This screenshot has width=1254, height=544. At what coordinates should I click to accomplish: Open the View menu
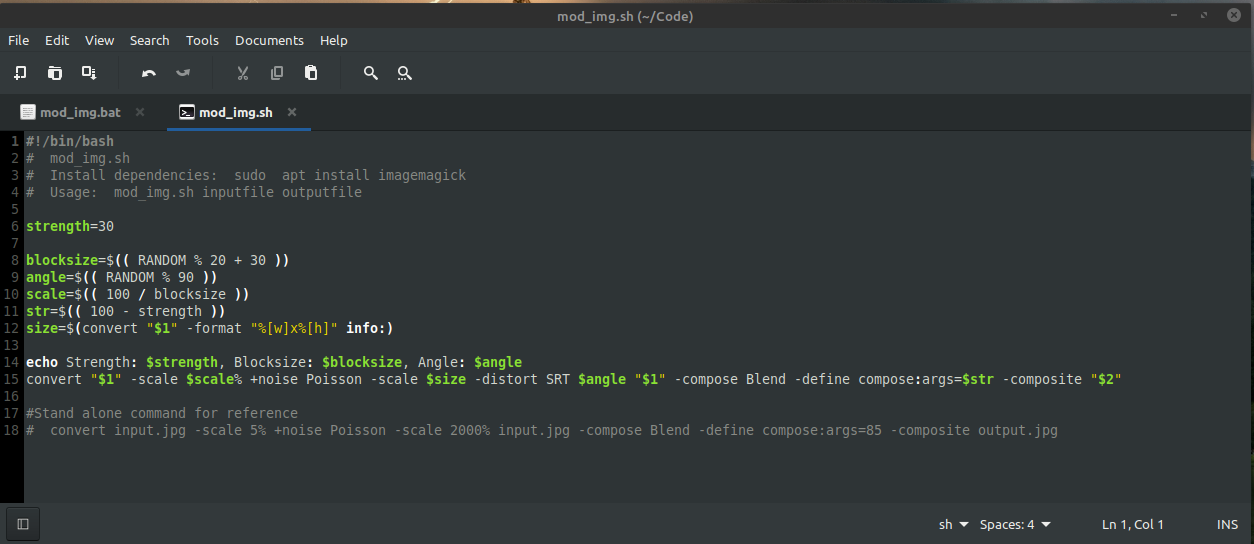tap(100, 41)
